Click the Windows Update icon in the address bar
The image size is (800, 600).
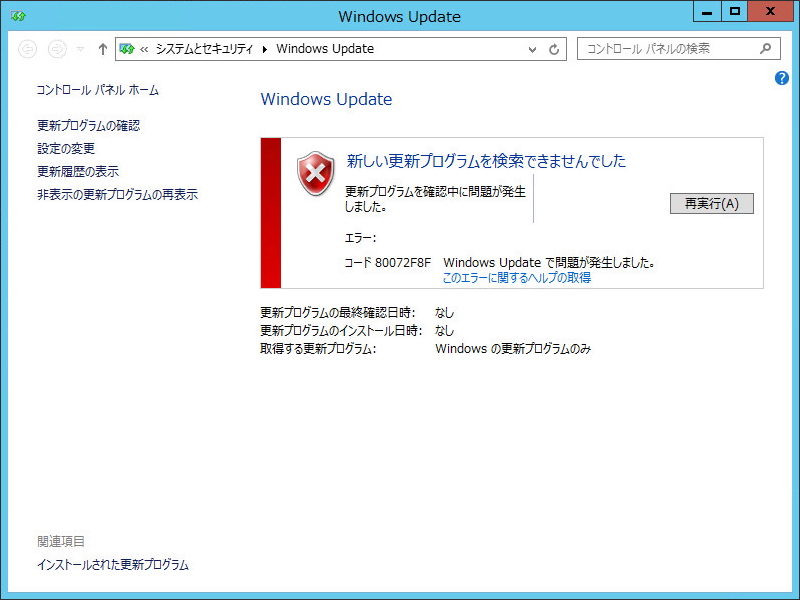coord(127,49)
